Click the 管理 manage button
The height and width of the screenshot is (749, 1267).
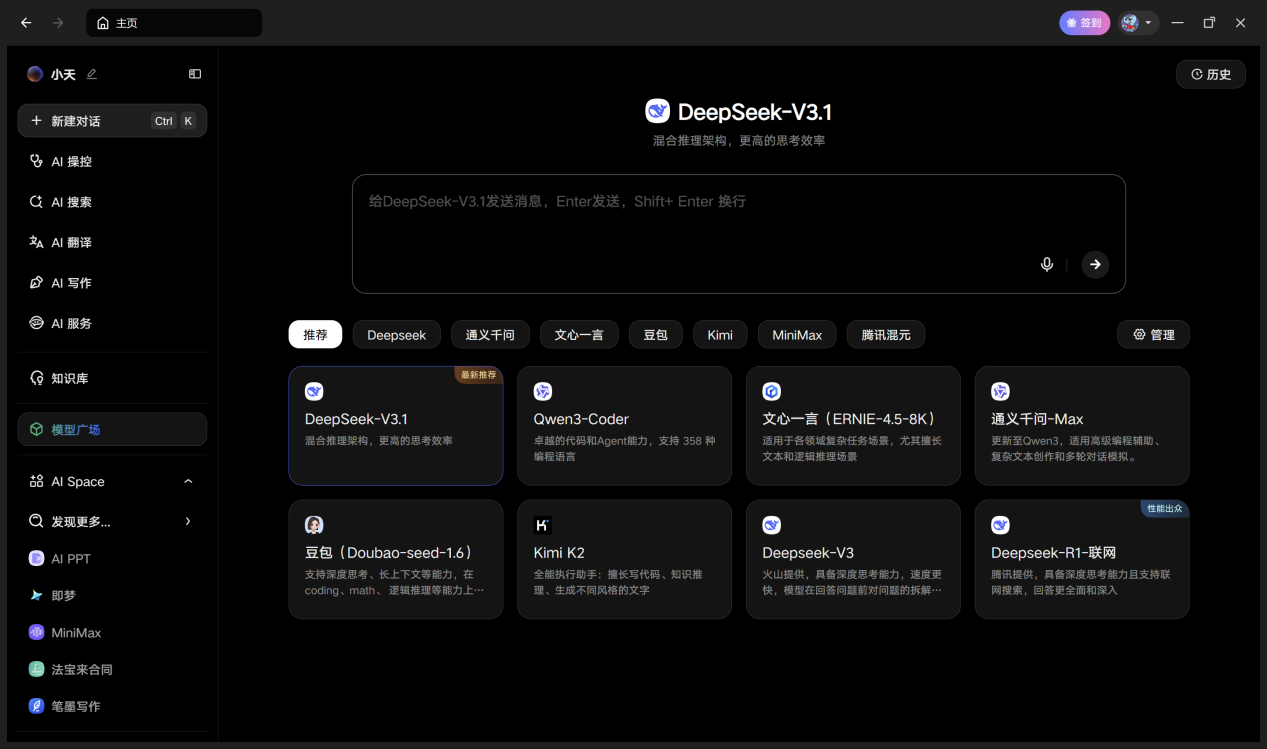pyautogui.click(x=1153, y=335)
